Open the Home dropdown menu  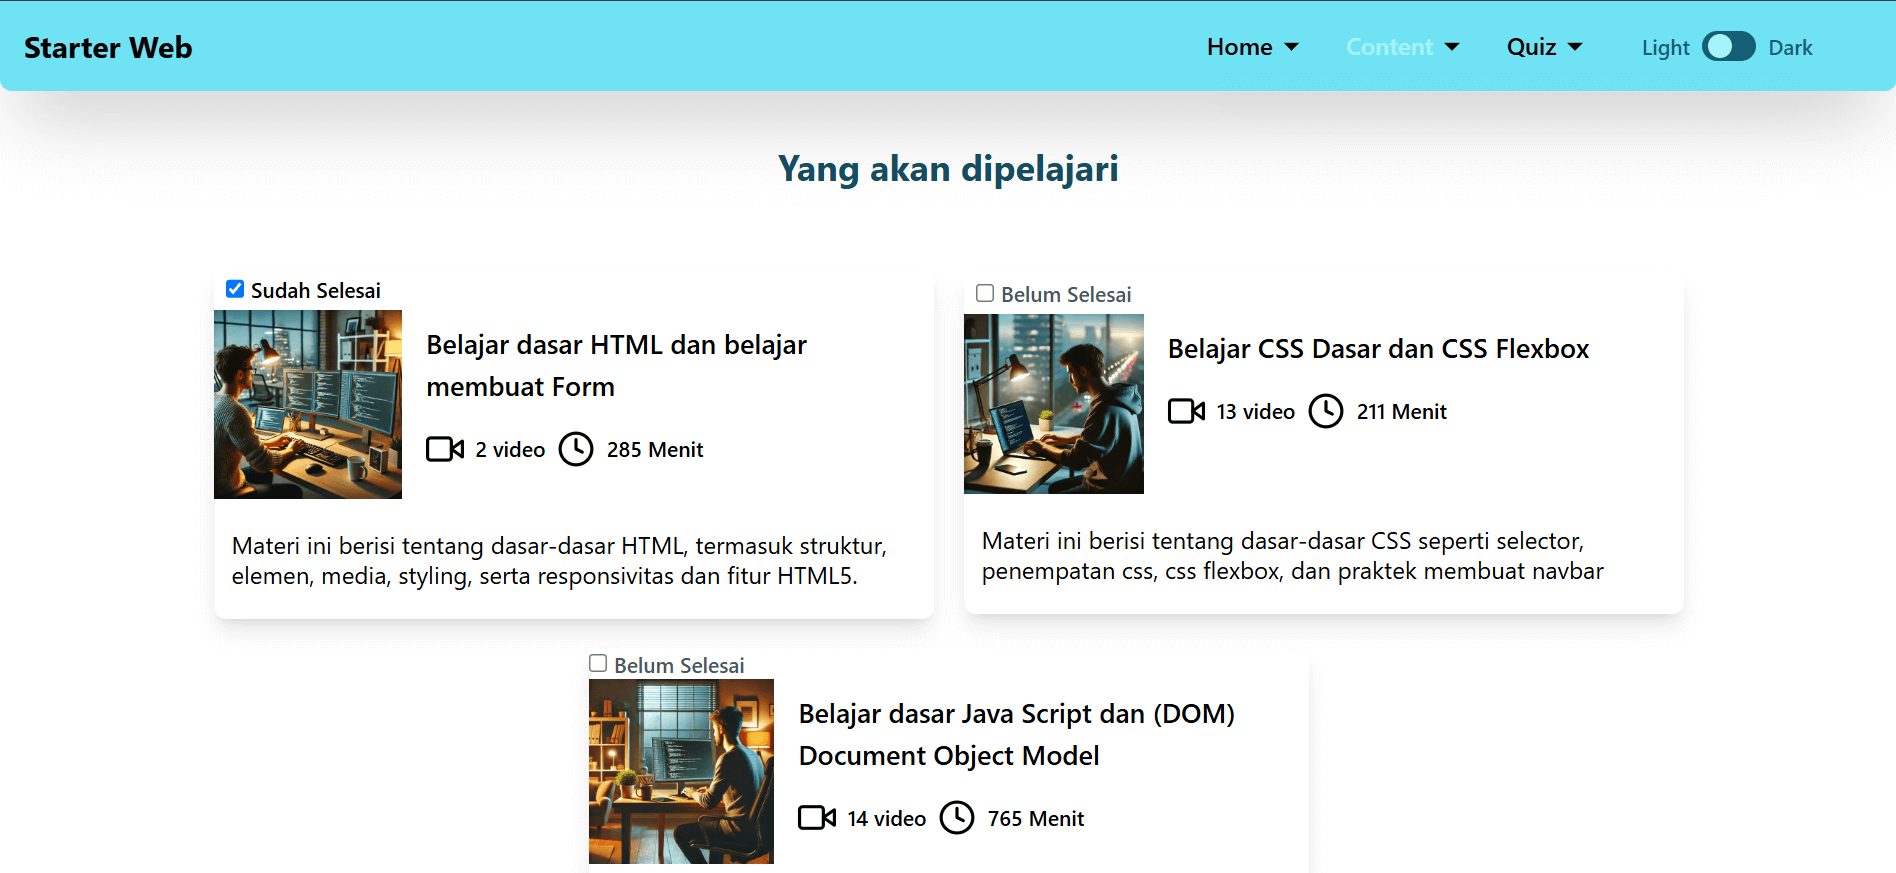click(1252, 47)
